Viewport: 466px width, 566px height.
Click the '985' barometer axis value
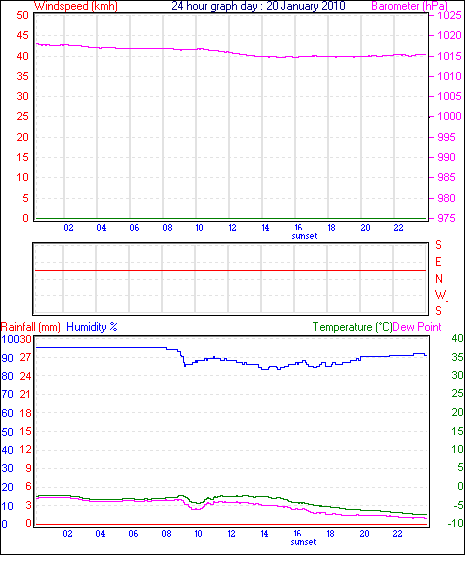pos(447,178)
